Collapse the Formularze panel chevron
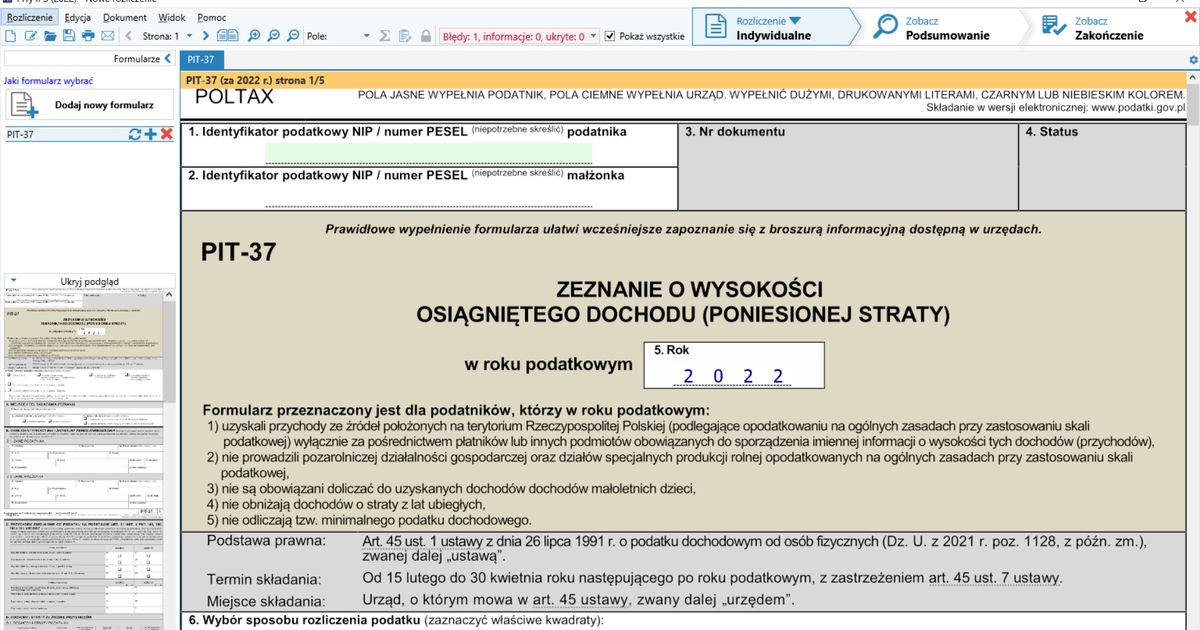The width and height of the screenshot is (1200, 630). 168,59
